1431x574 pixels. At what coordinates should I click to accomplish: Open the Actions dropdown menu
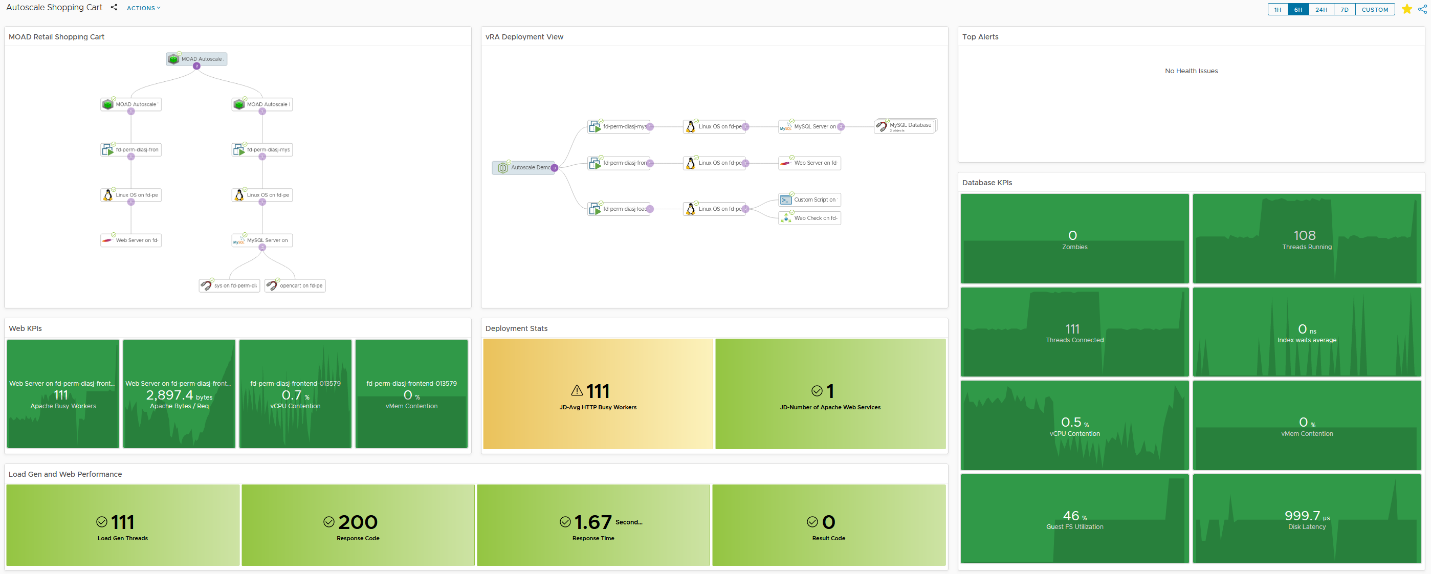tap(143, 7)
